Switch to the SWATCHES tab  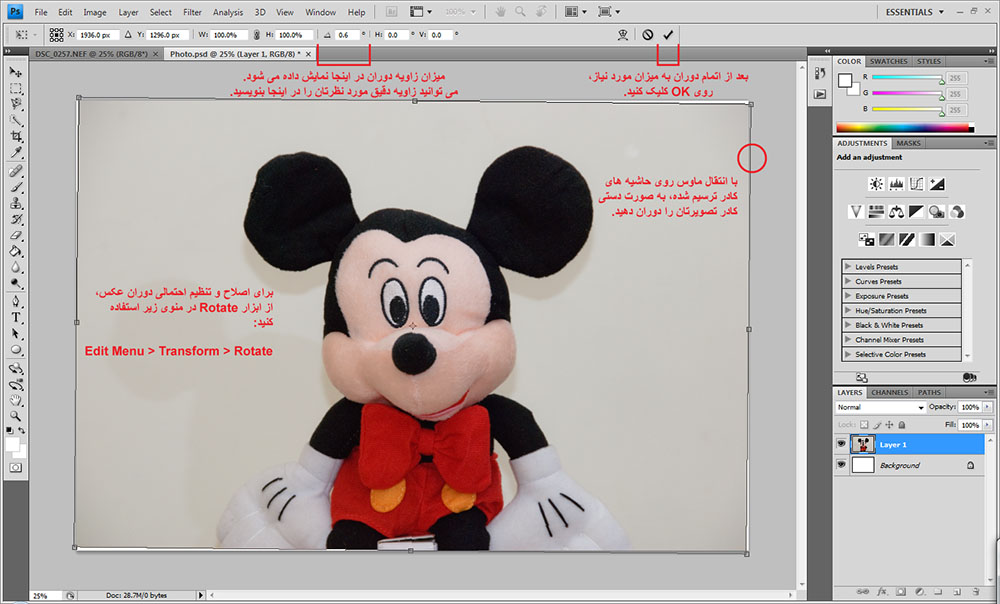tap(888, 61)
